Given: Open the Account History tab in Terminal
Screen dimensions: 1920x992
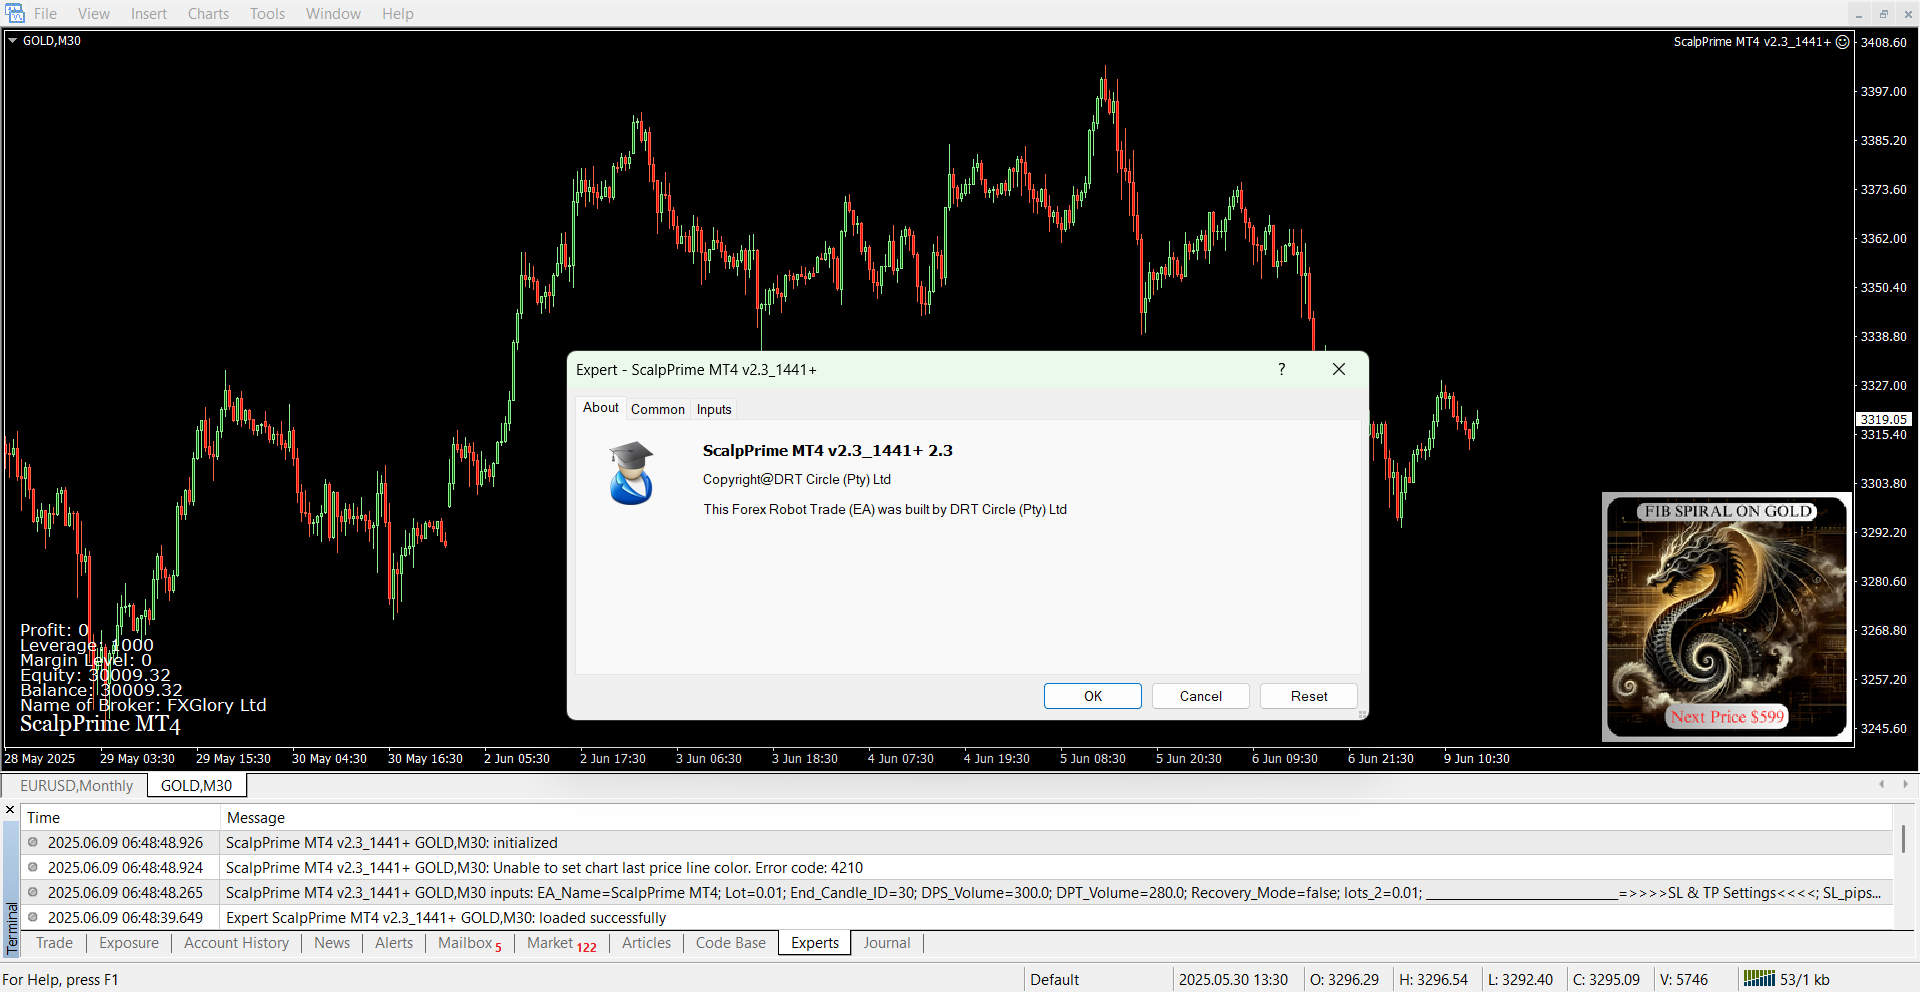Looking at the screenshot, I should [x=236, y=943].
